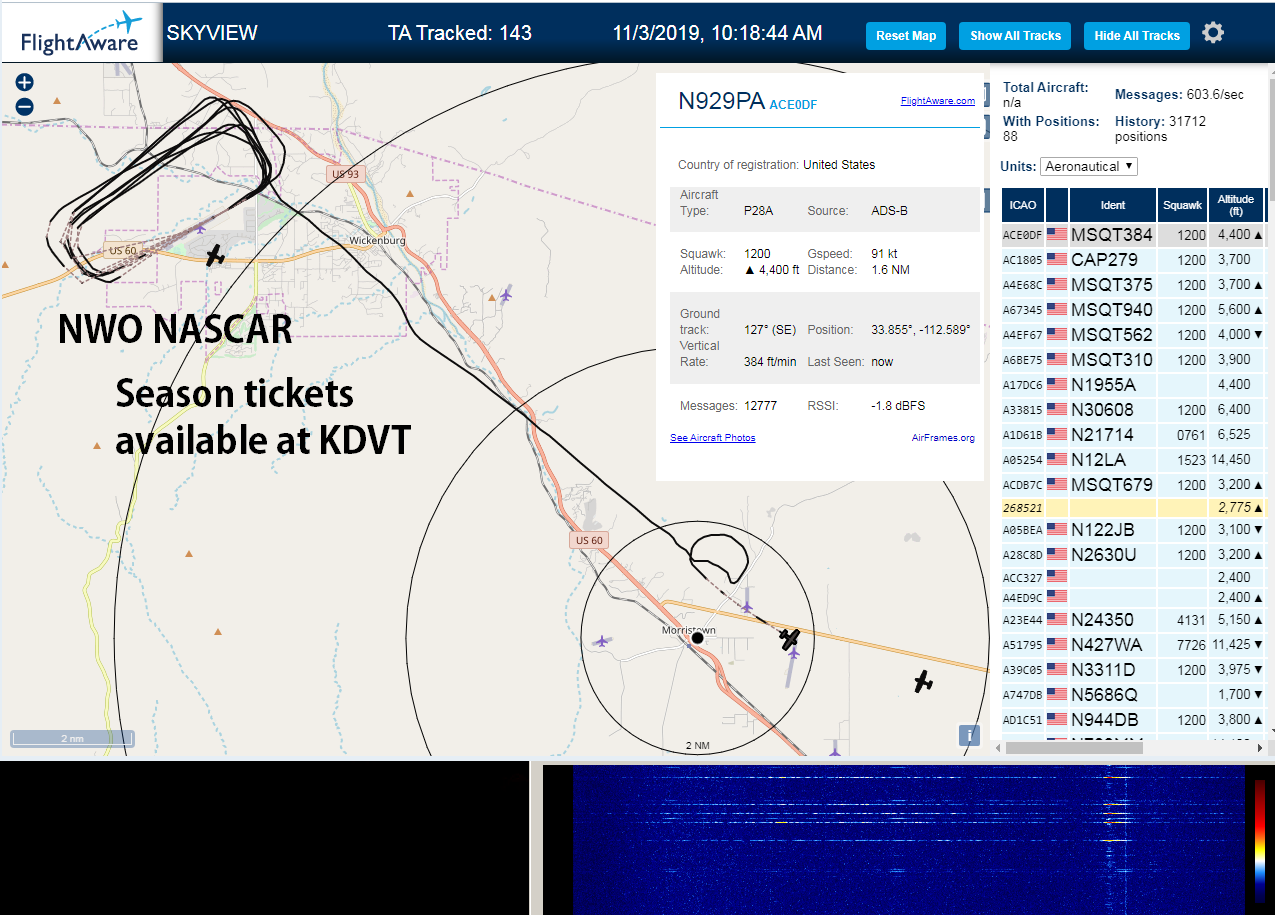
Task: Select the MSQT375 aircraft row
Action: pos(1133,285)
